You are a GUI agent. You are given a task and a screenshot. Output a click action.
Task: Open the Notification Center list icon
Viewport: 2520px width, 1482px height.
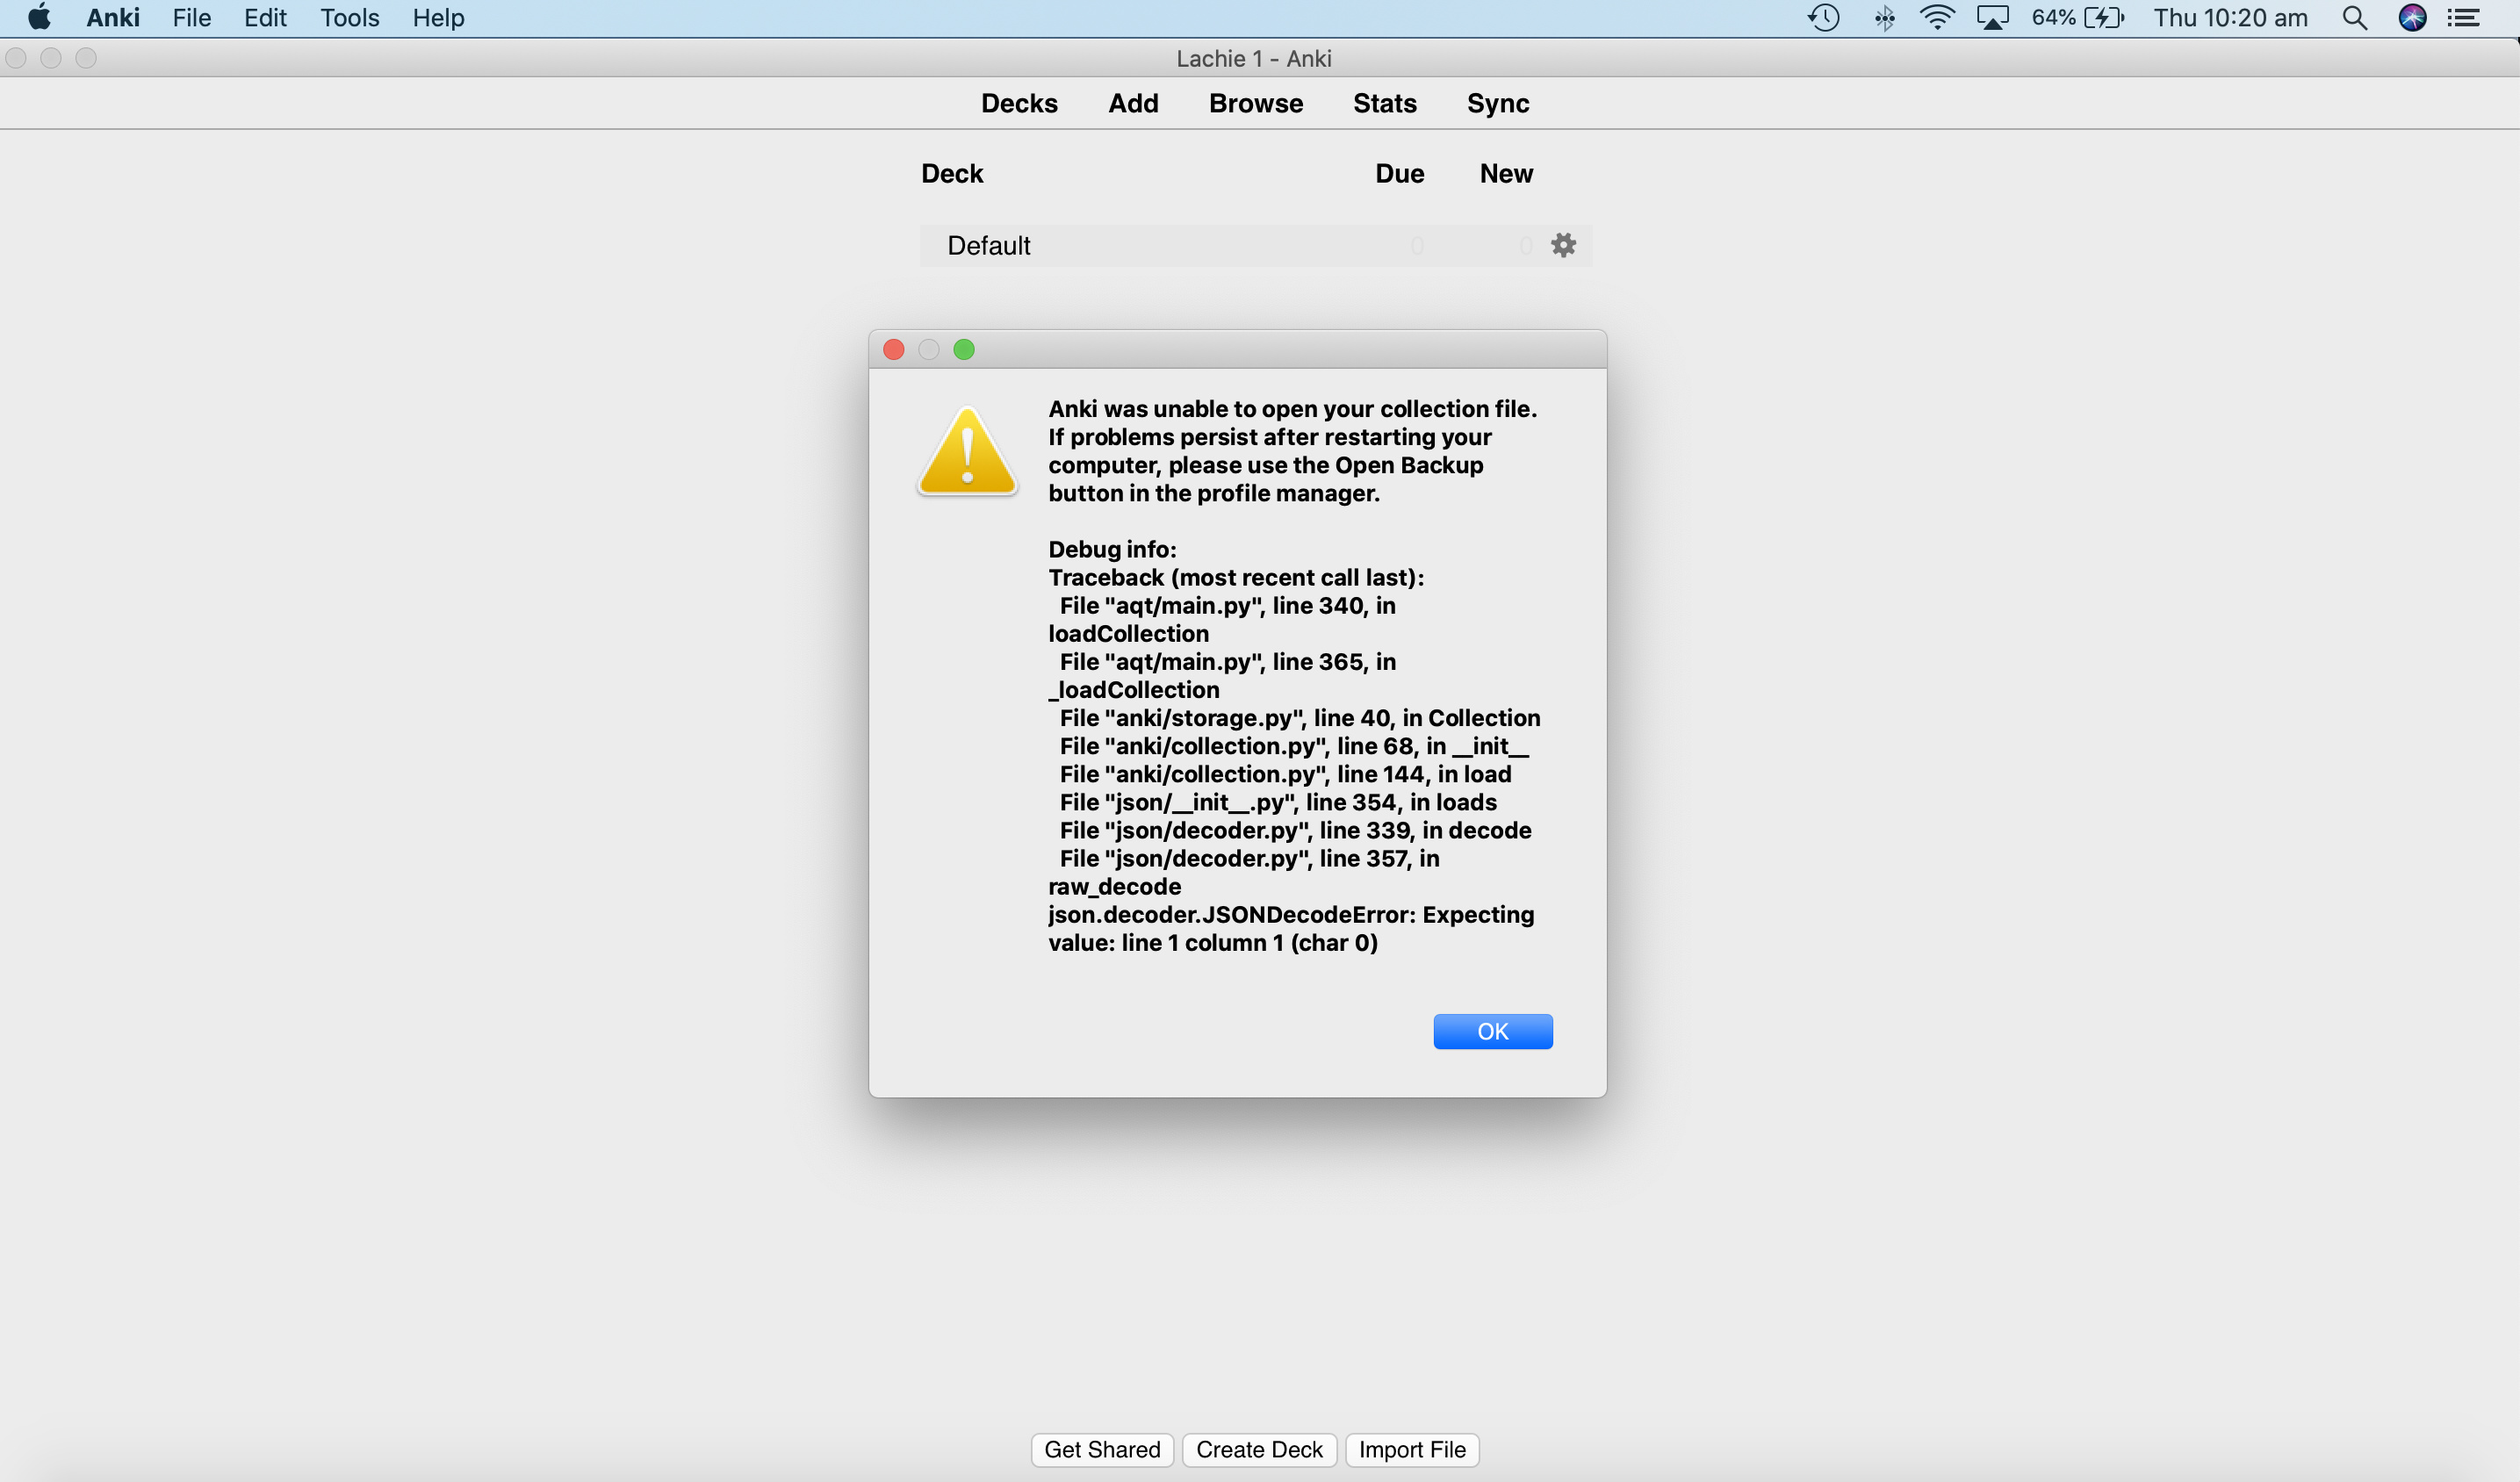point(2463,18)
